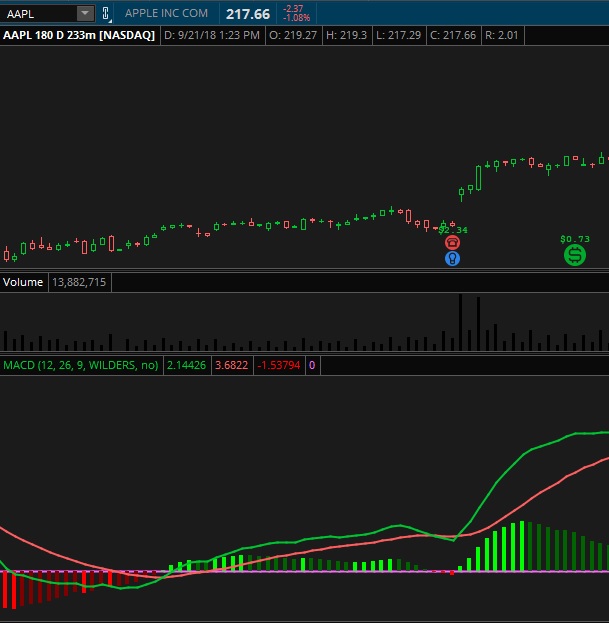Click the last price 217.66
Image resolution: width=609 pixels, height=623 pixels.
[x=248, y=14]
